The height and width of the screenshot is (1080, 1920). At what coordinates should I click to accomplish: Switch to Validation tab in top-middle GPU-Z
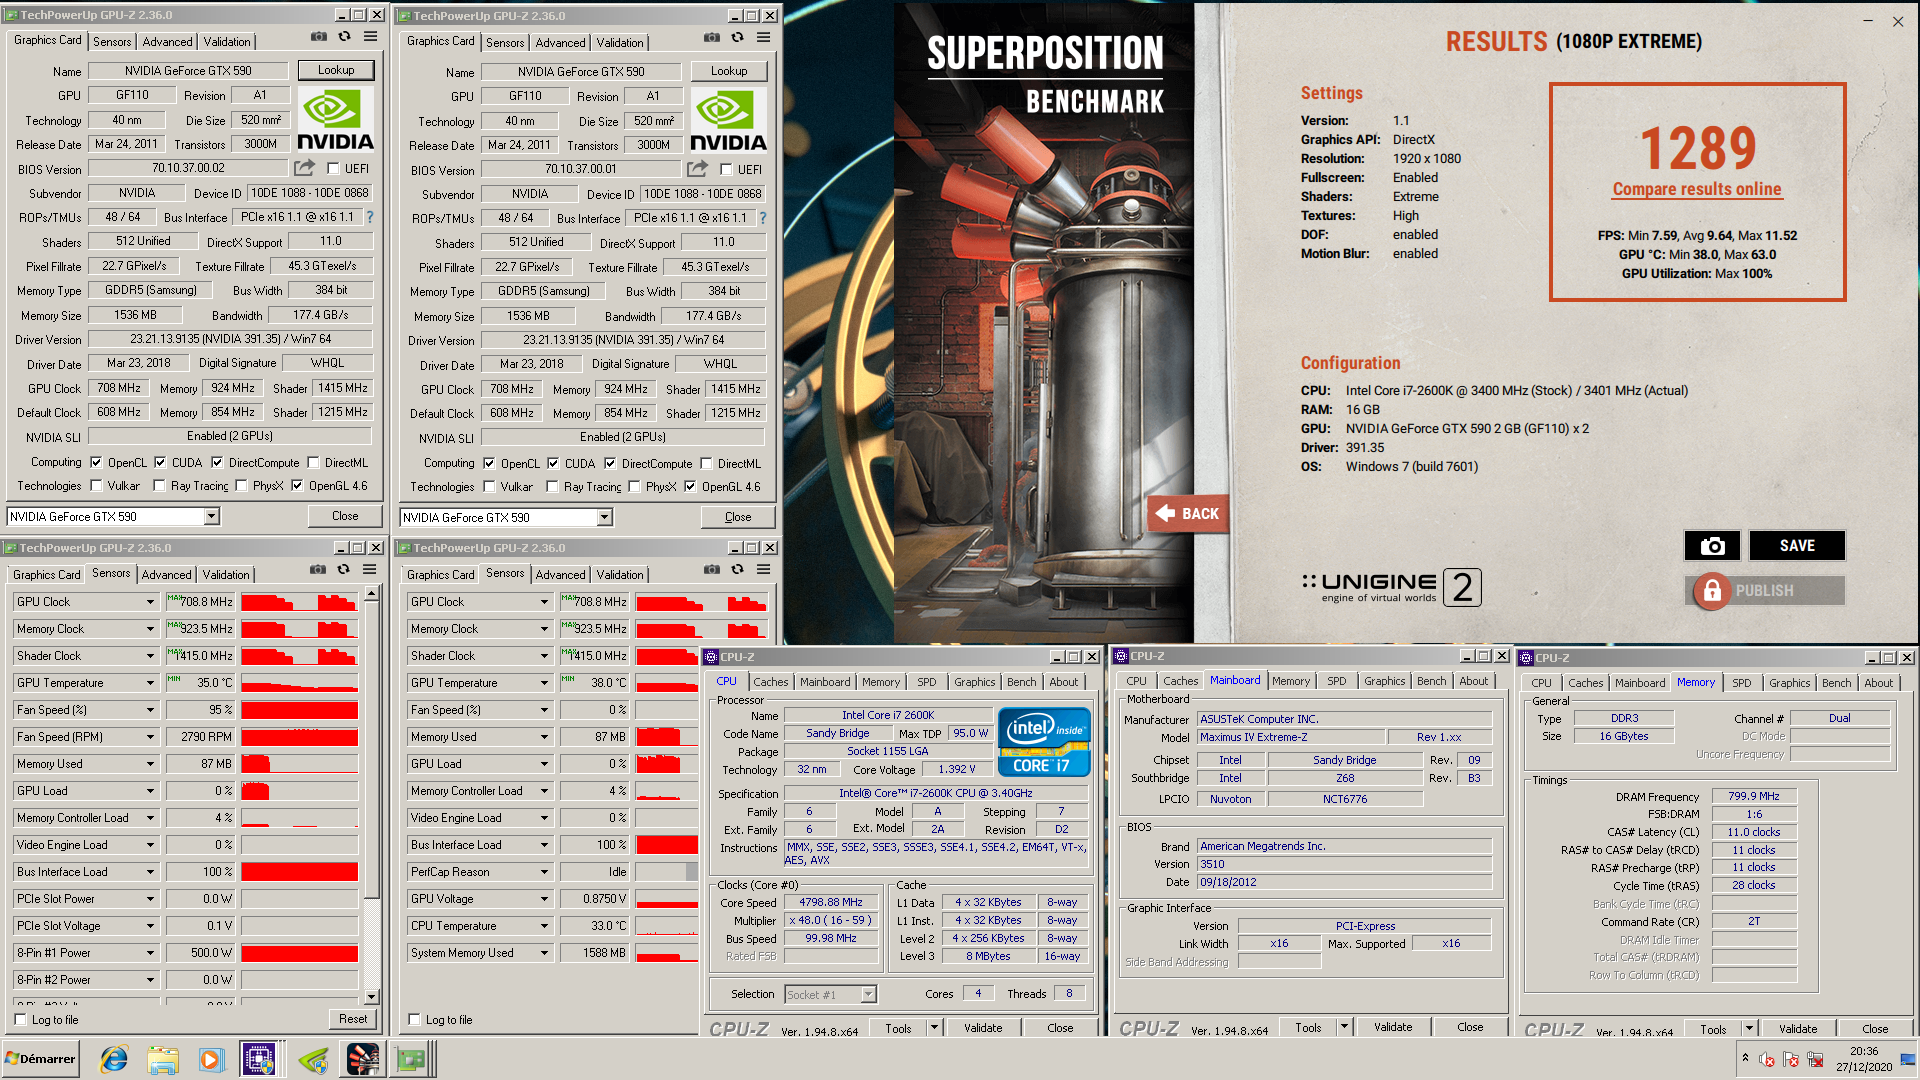[x=620, y=43]
